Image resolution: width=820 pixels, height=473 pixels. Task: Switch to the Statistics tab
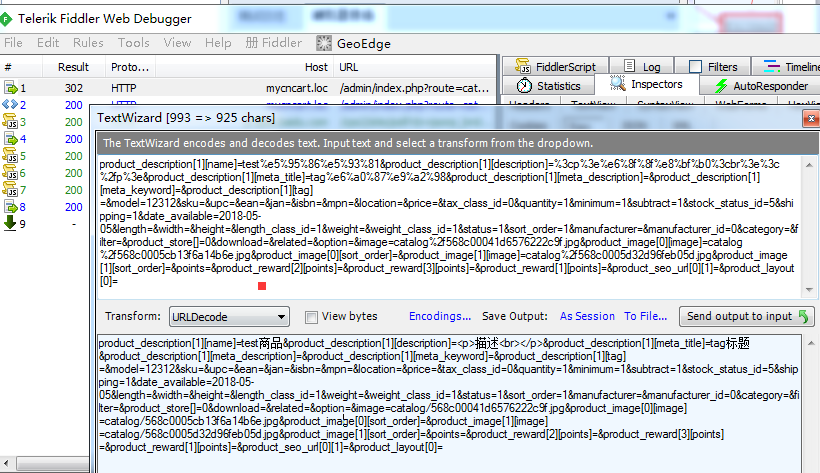click(x=549, y=86)
